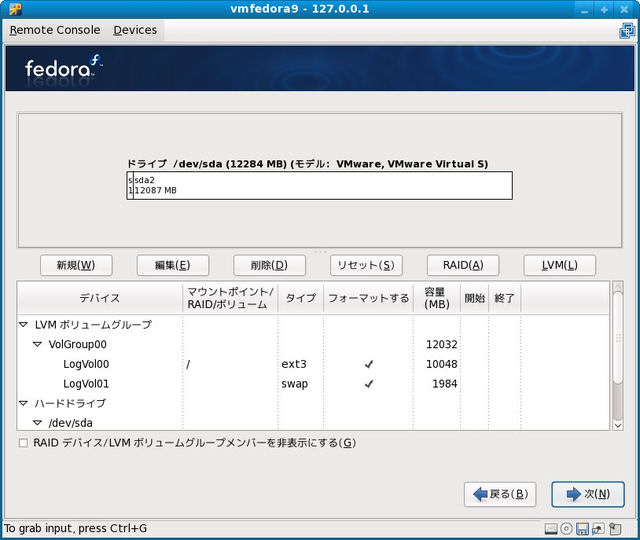Image resolution: width=640 pixels, height=540 pixels.
Task: Click the format checkmark for LogVol01
Action: point(369,384)
